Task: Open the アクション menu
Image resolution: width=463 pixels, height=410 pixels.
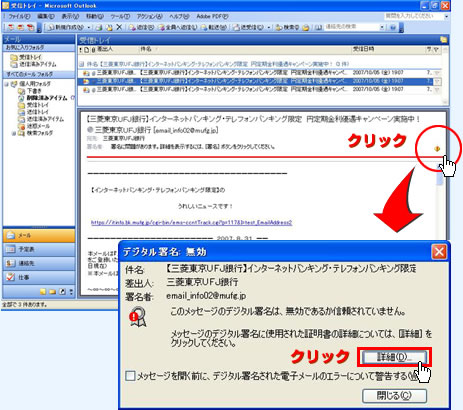Action: click(x=149, y=16)
